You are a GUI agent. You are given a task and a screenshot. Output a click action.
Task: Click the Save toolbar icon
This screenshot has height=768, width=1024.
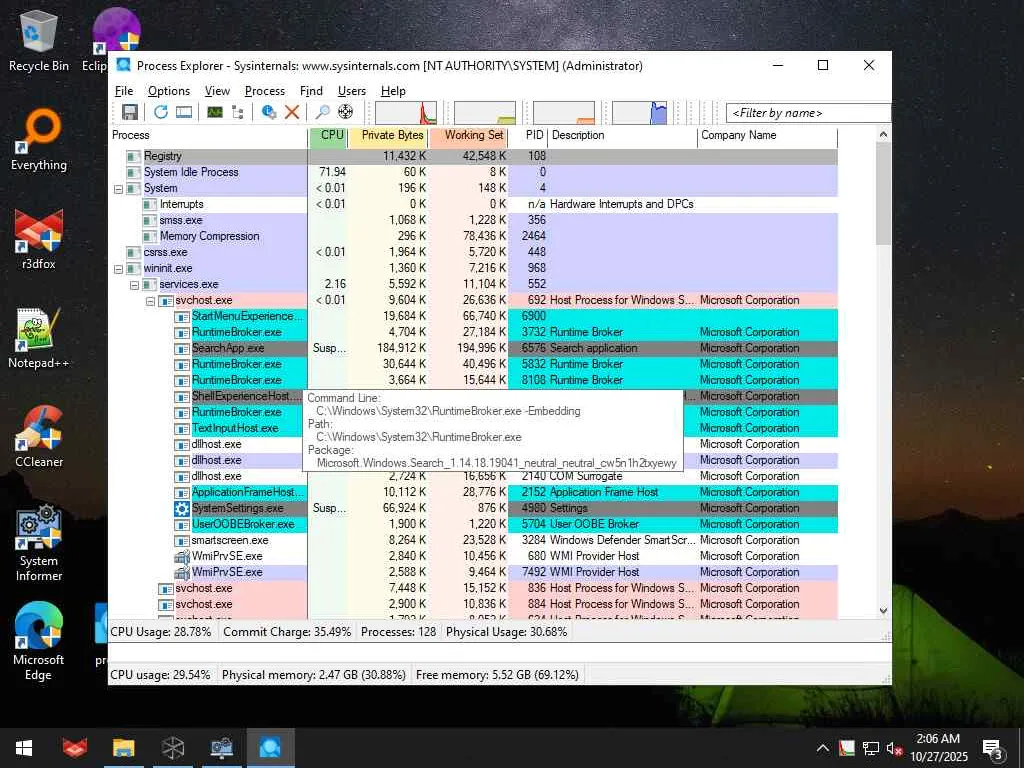[x=129, y=112]
